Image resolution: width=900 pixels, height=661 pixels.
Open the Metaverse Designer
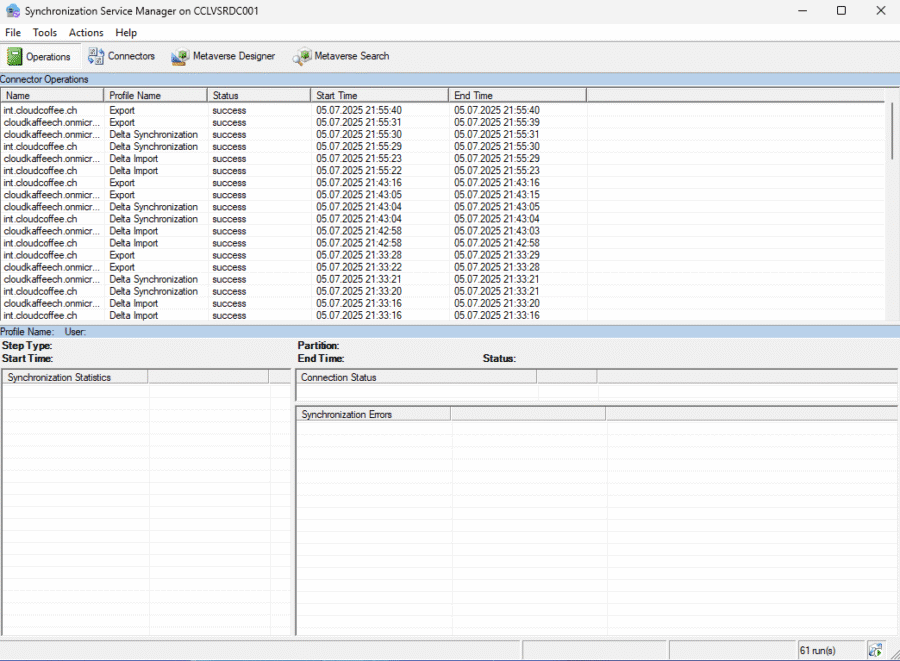(x=223, y=56)
